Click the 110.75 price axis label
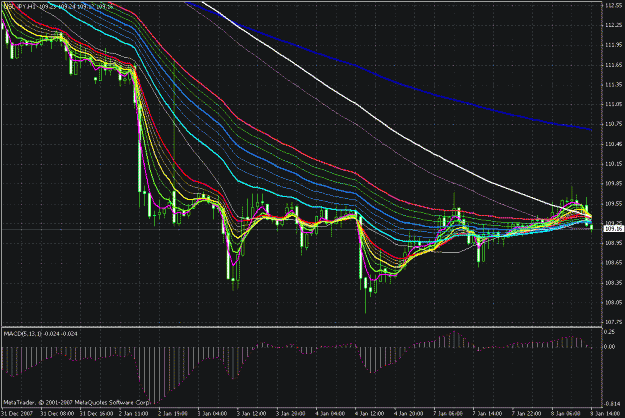The height and width of the screenshot is (418, 625). tap(614, 124)
